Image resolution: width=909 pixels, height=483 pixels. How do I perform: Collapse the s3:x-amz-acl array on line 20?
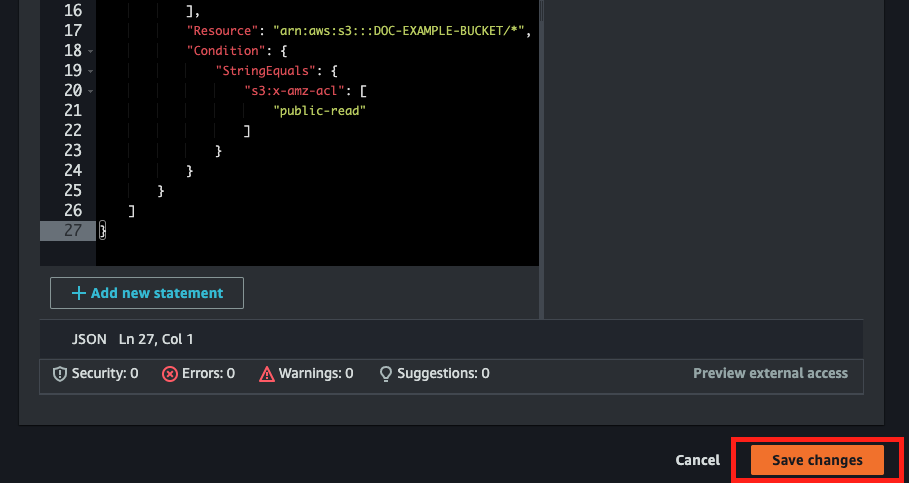(x=91, y=91)
